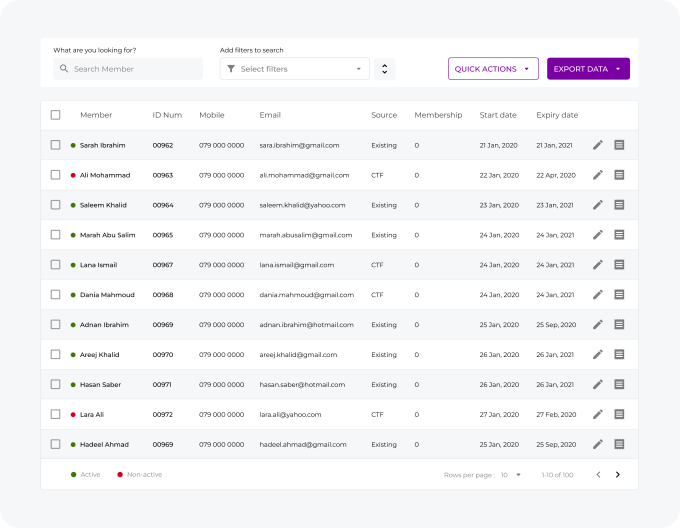The height and width of the screenshot is (528, 680).
Task: Sort by the Expiry date column header
Action: [557, 115]
